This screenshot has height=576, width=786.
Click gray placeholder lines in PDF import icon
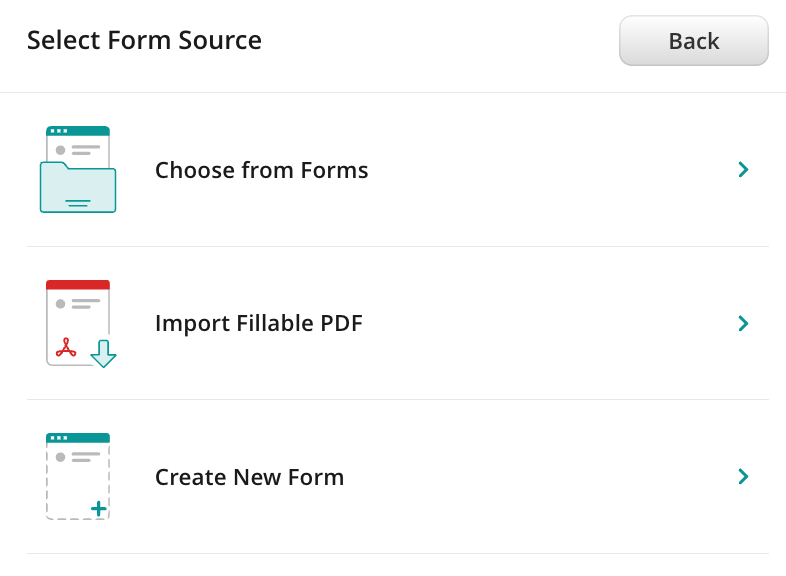coord(86,303)
